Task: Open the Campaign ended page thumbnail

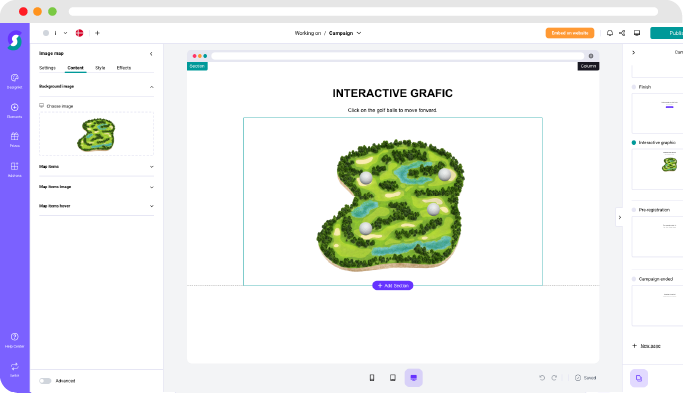Action: tap(657, 306)
